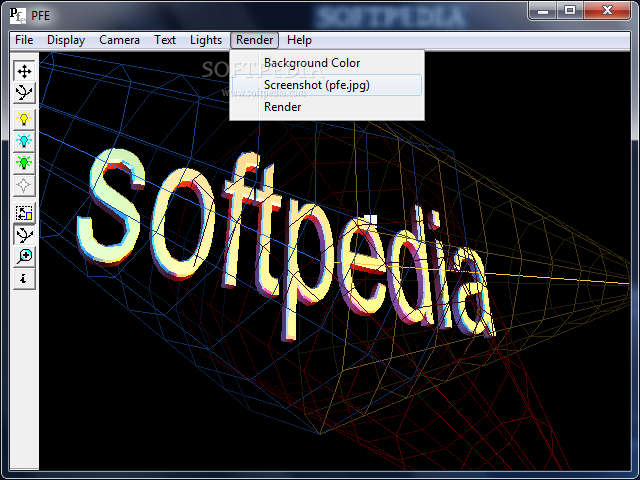
Task: Open the Lights menu
Action: pyautogui.click(x=206, y=40)
